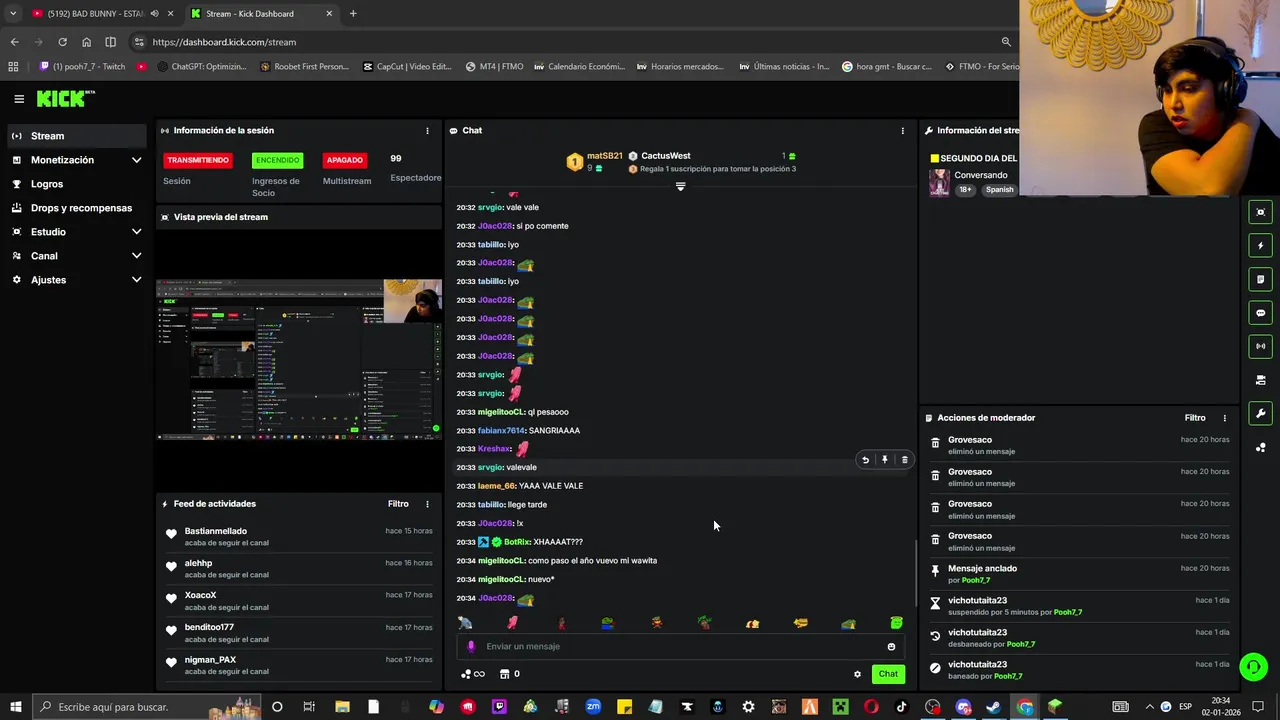Viewport: 1280px width, 720px height.
Task: Click Windows Start button
Action: (15, 707)
